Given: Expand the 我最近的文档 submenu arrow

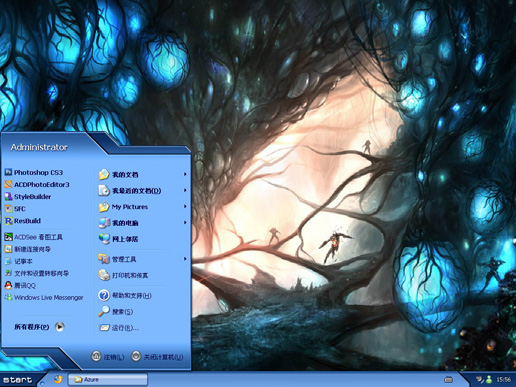Looking at the screenshot, I should point(185,190).
